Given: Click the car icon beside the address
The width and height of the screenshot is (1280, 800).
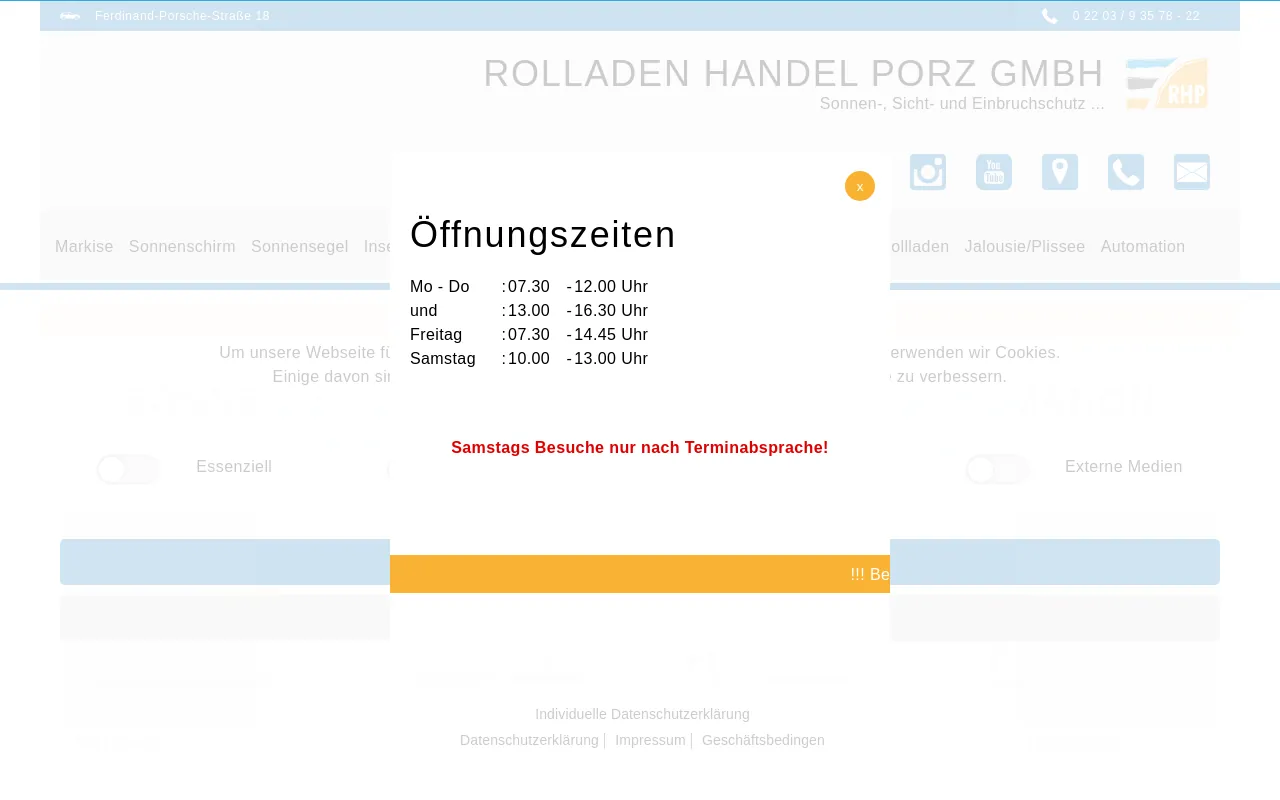Looking at the screenshot, I should [70, 16].
